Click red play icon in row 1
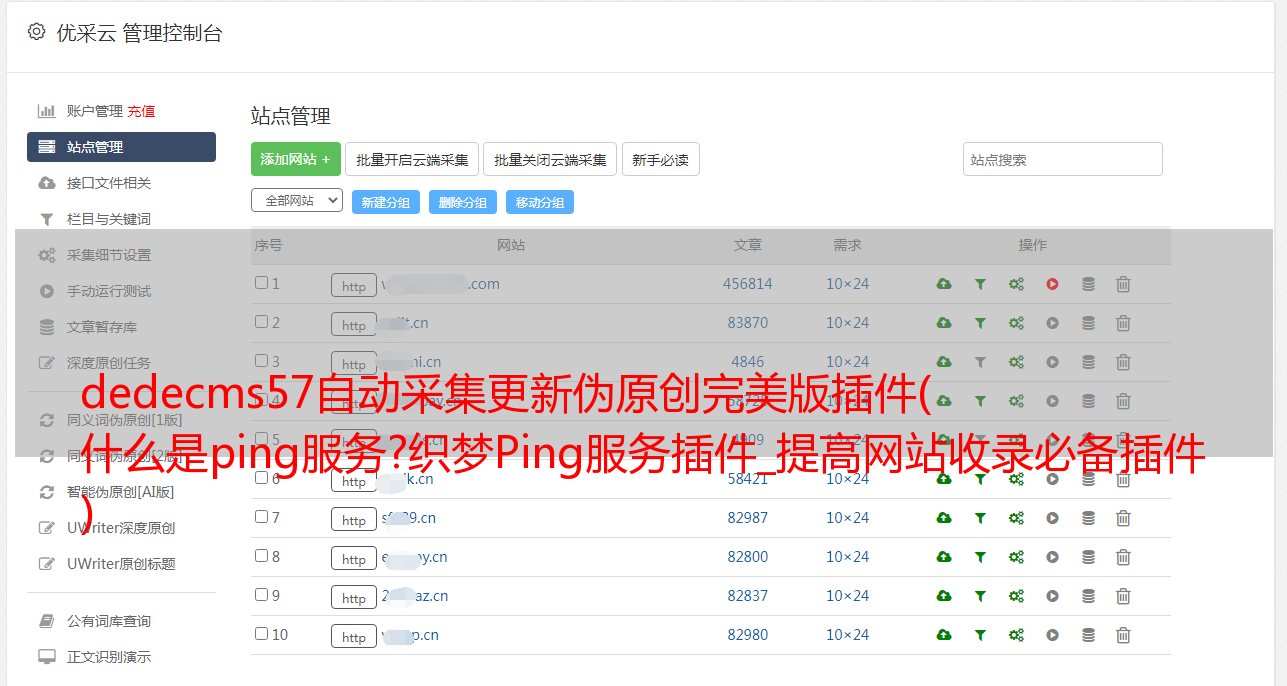The width and height of the screenshot is (1287, 686). tap(1052, 284)
